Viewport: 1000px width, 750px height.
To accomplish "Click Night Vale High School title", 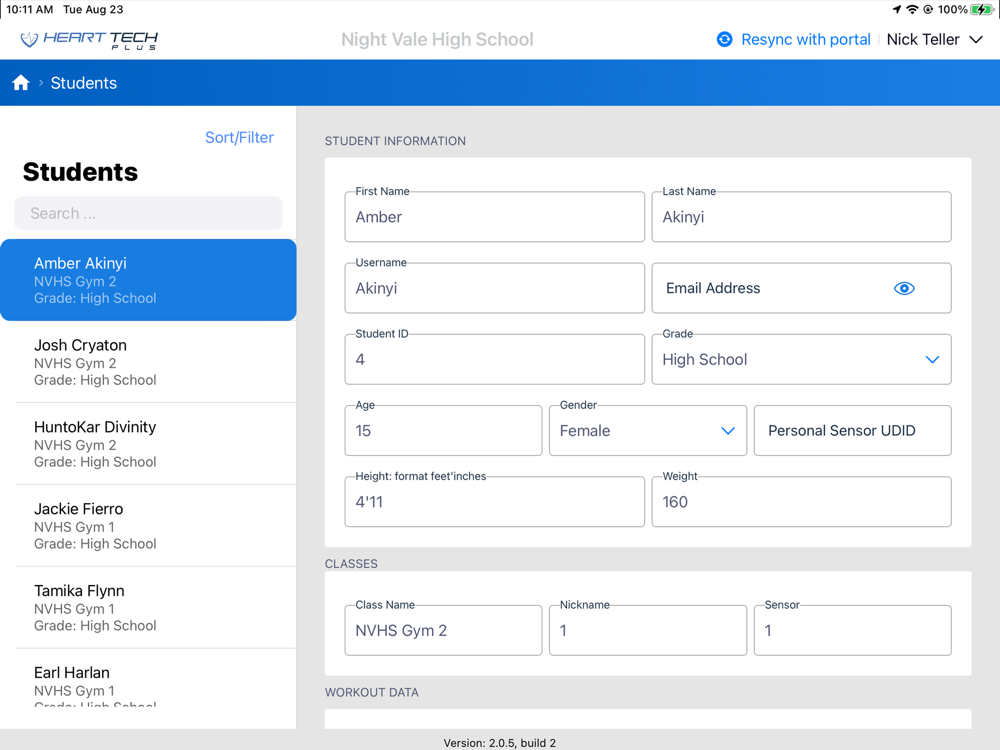I will coord(437,40).
